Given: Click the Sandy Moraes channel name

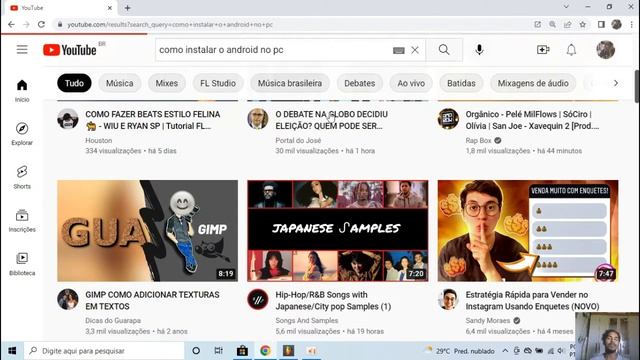Looking at the screenshot, I should pos(488,321).
